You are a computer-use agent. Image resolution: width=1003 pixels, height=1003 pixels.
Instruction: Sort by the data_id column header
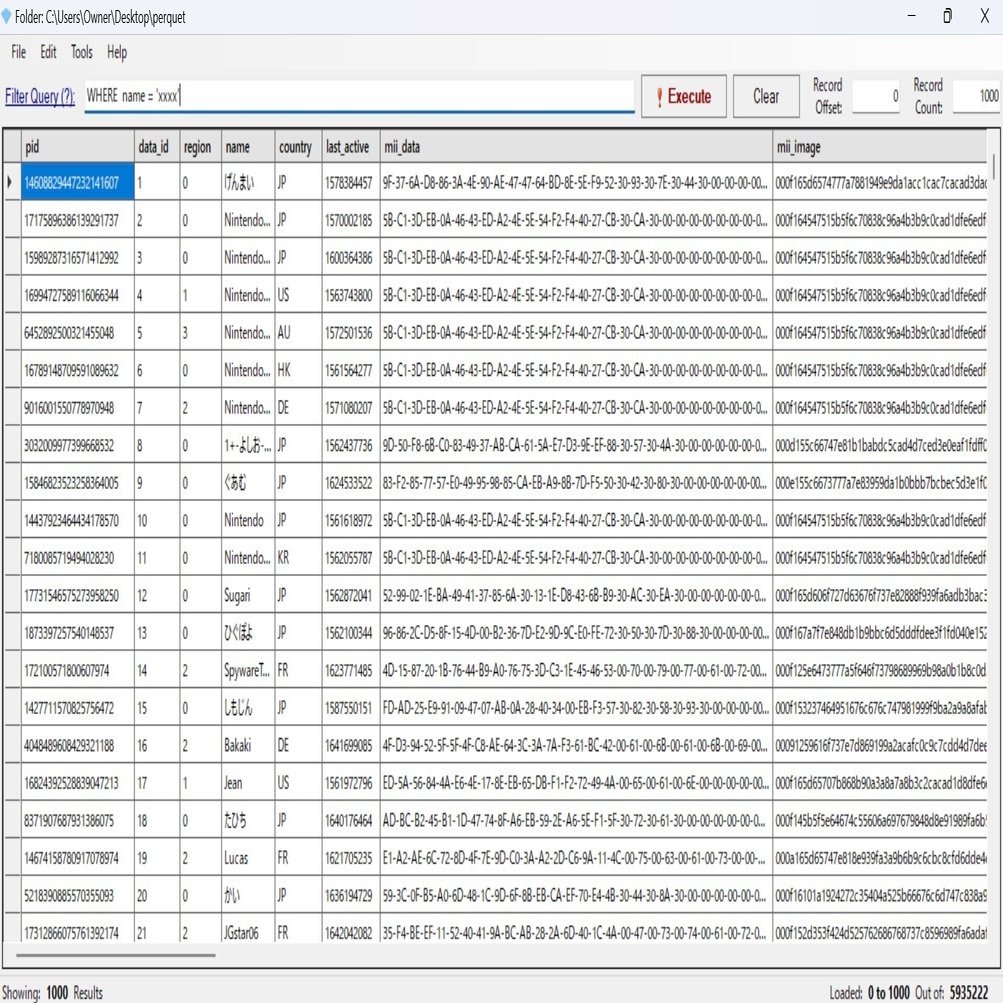[x=157, y=146]
